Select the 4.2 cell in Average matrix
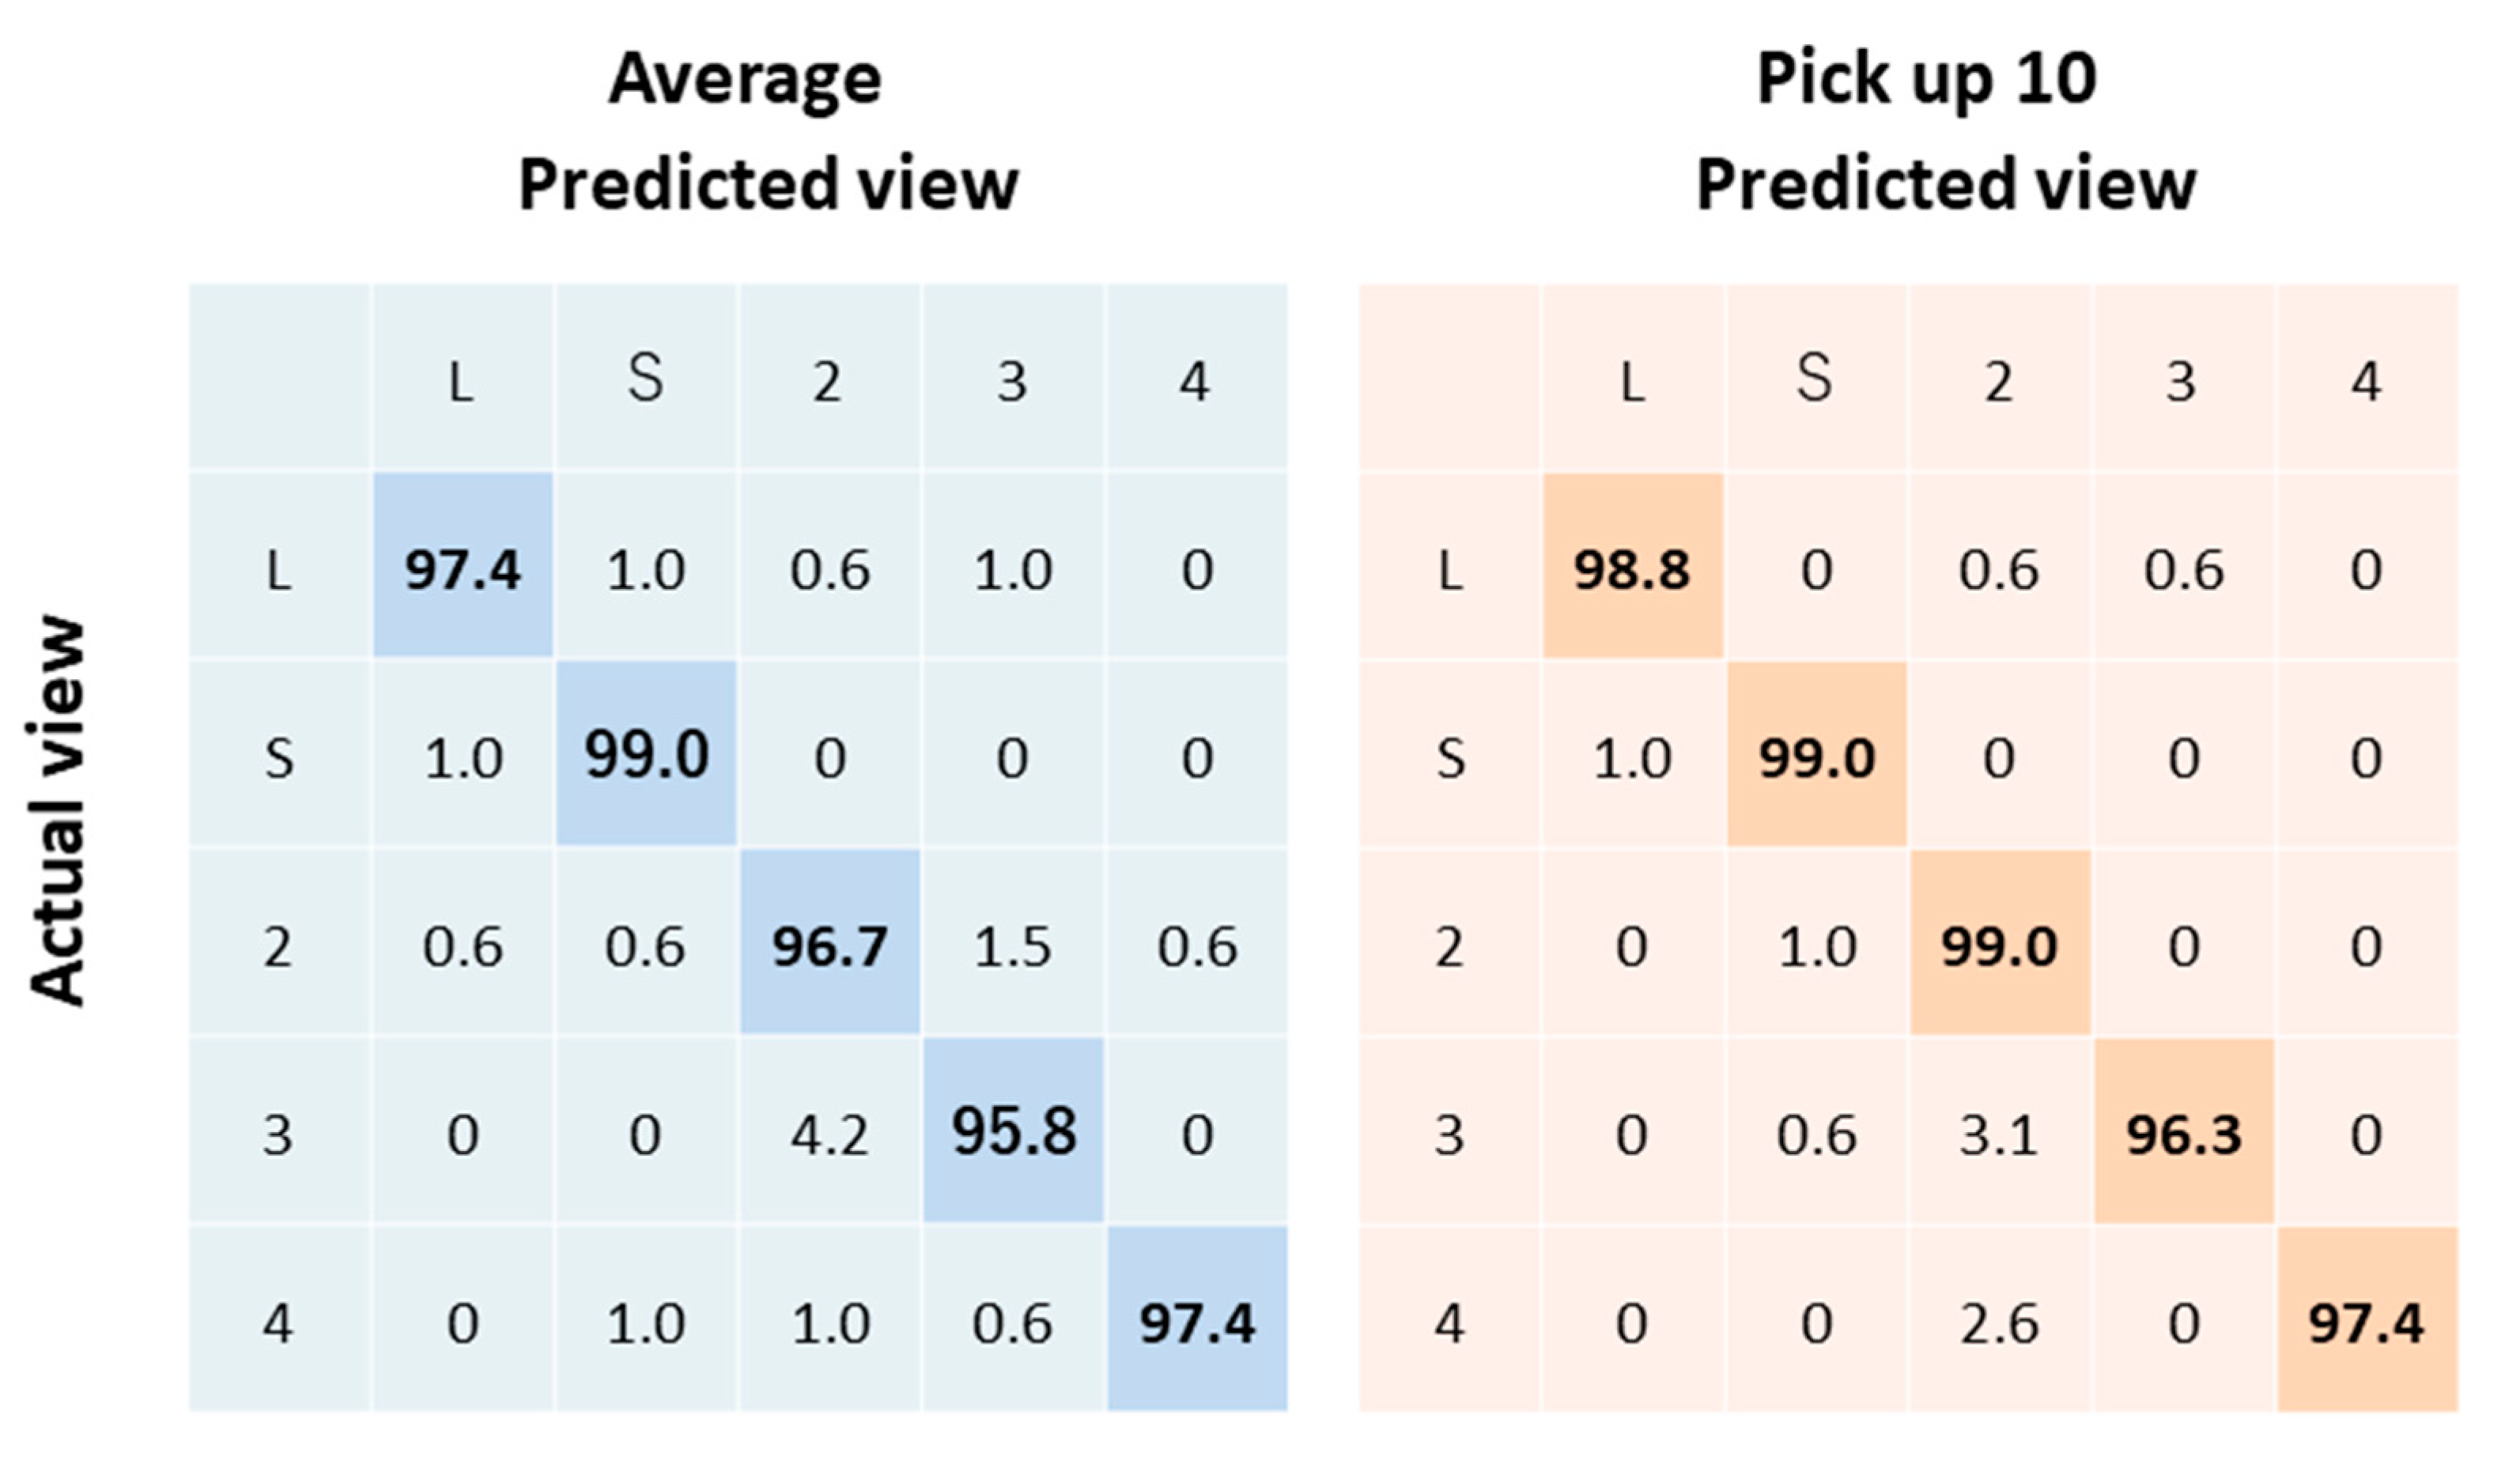This screenshot has height=1457, width=2520. [829, 1135]
